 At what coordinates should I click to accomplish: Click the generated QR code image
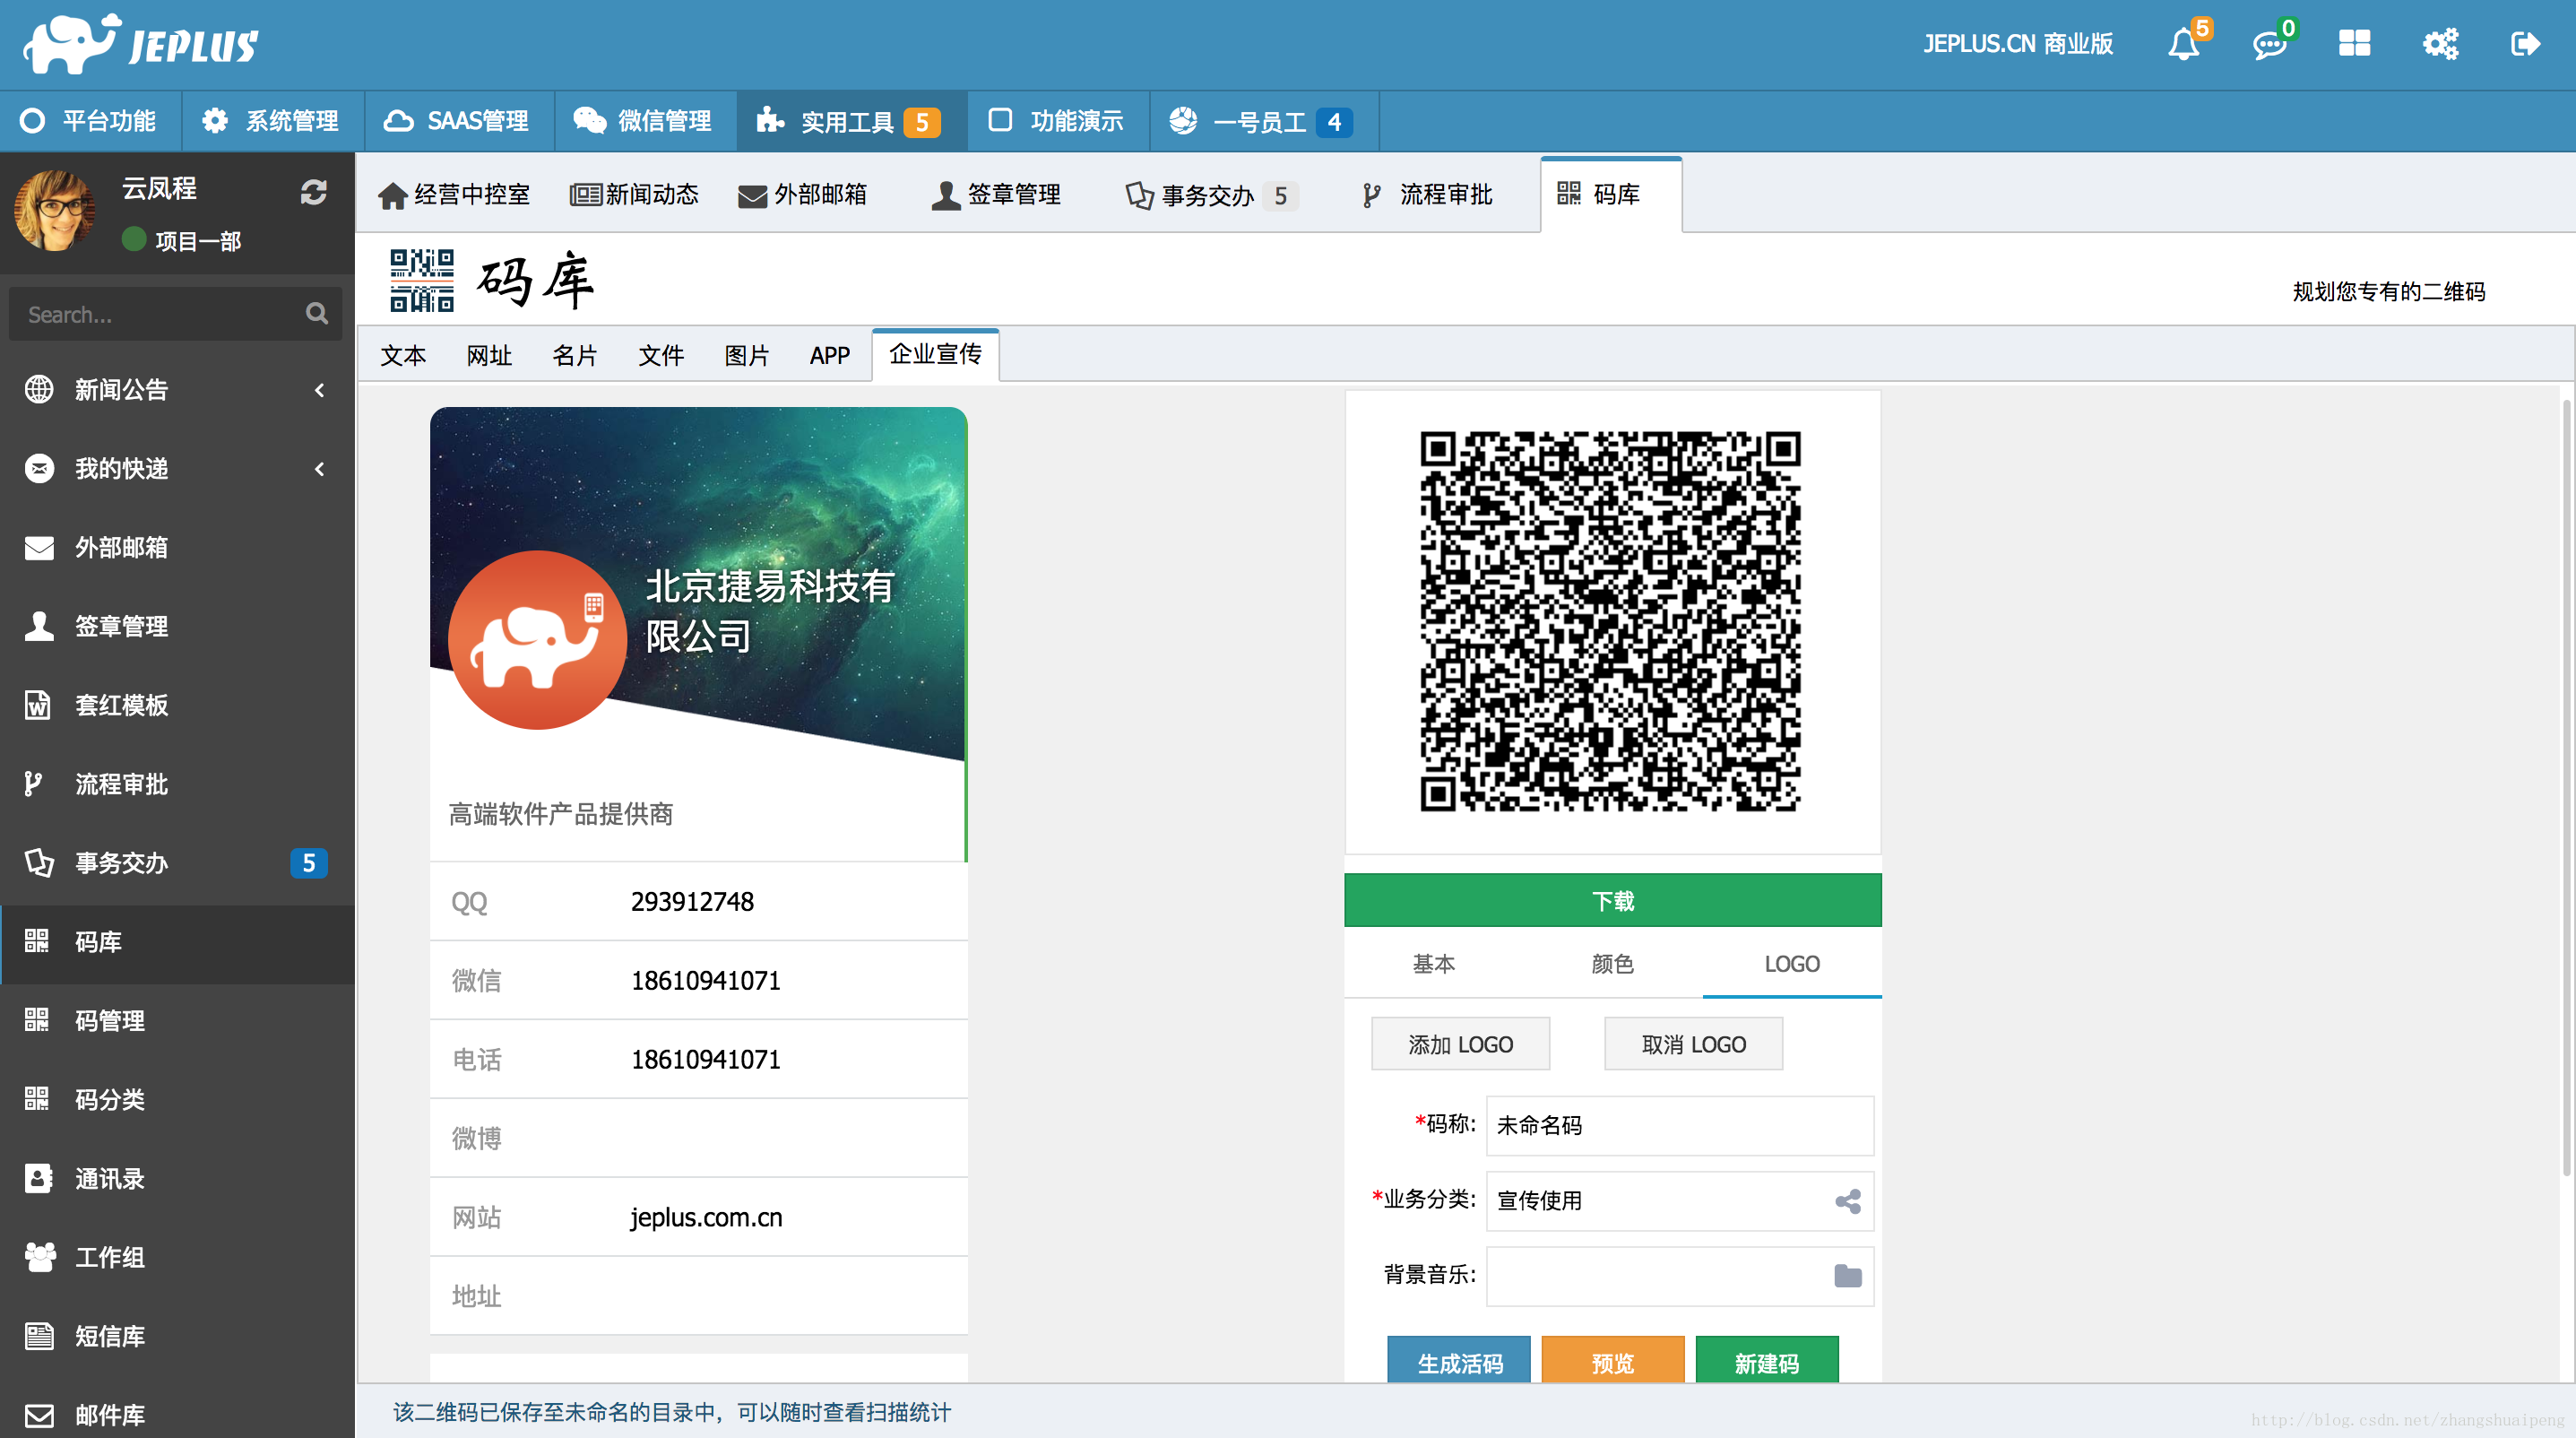(x=1611, y=621)
